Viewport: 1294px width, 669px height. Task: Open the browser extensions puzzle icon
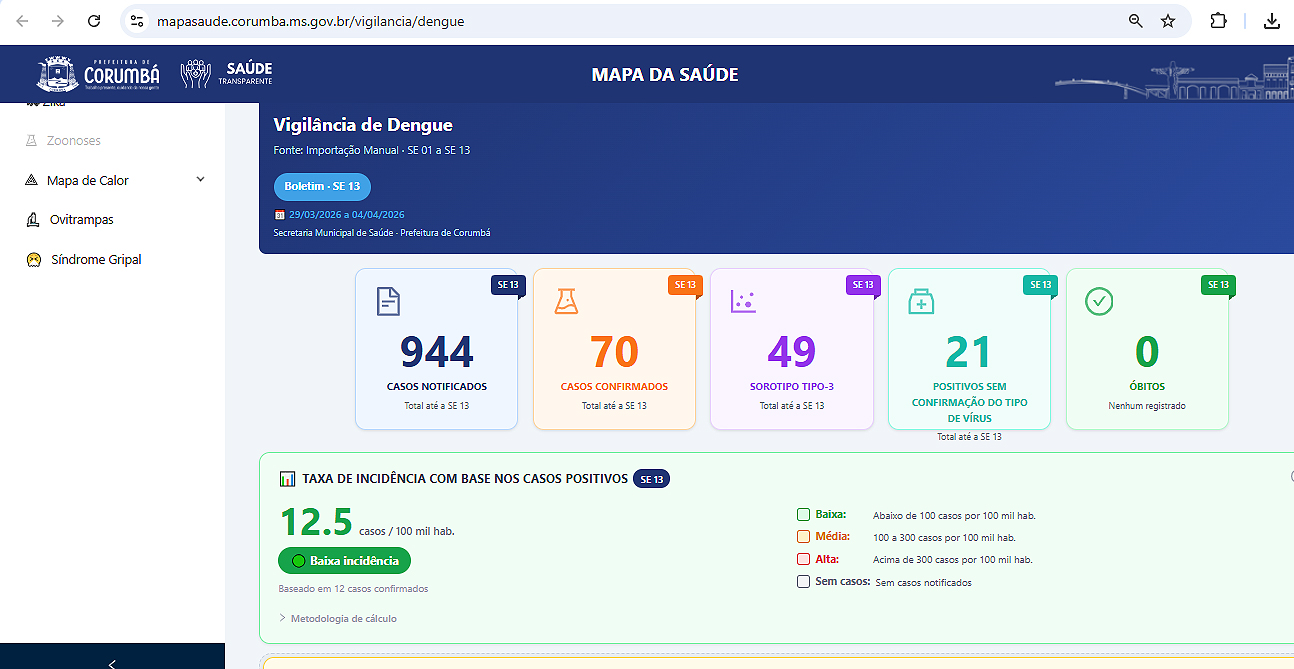pos(1218,21)
